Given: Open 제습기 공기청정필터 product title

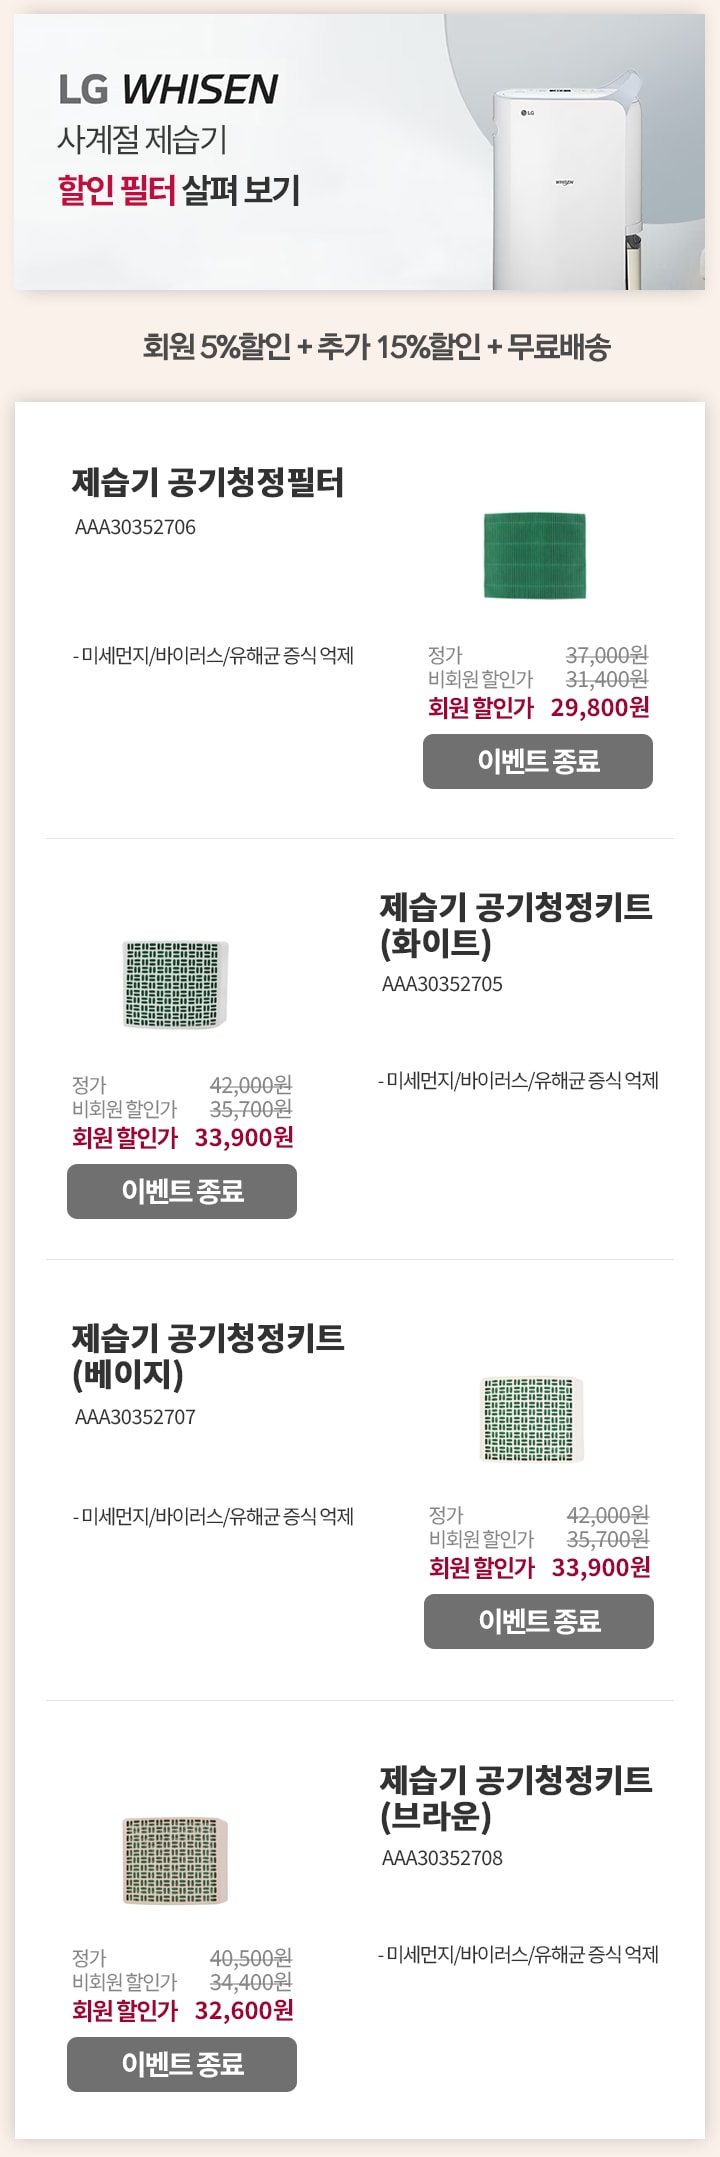Looking at the screenshot, I should 208,482.
